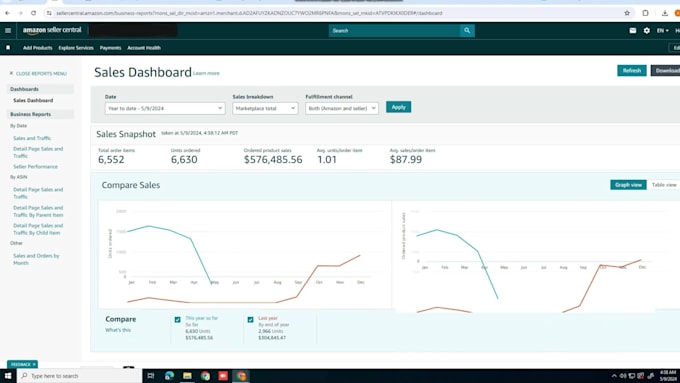Open Explore Services in the navigation bar
This screenshot has width=680, height=383.
pyautogui.click(x=76, y=48)
